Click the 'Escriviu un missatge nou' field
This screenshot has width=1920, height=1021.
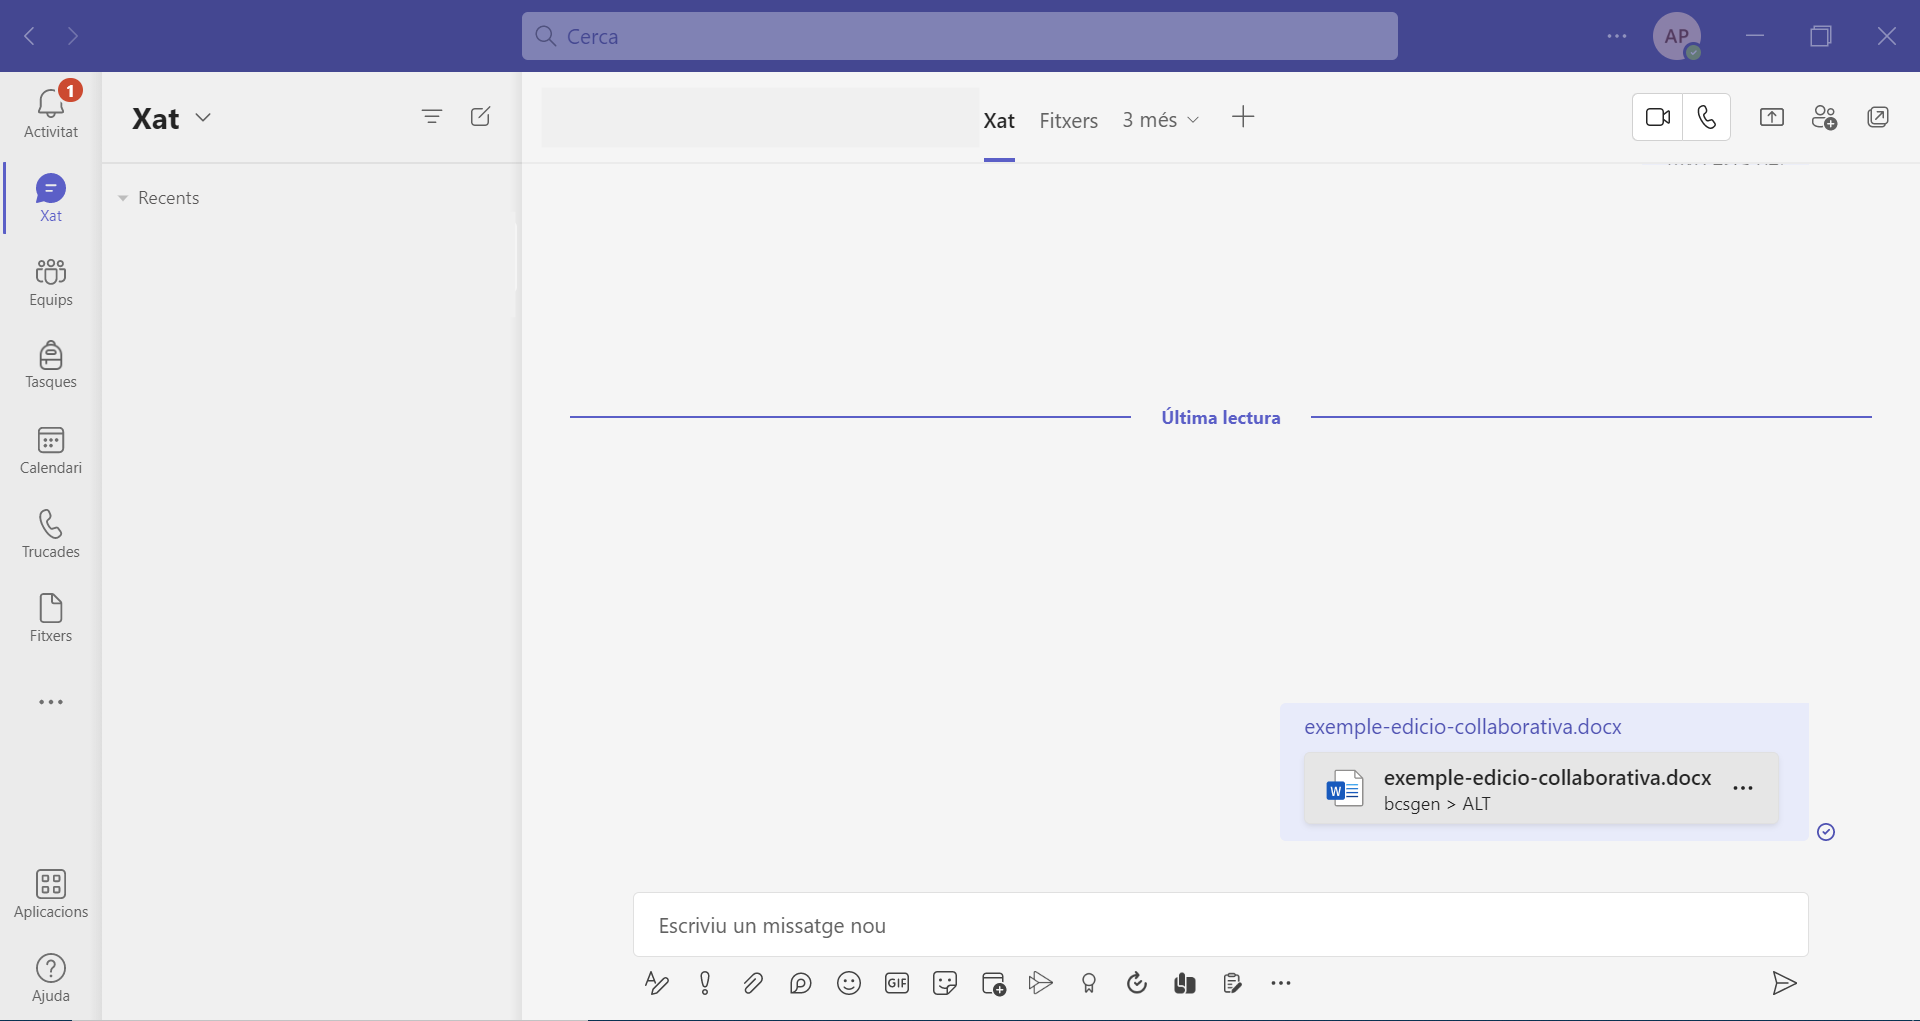click(x=1220, y=925)
